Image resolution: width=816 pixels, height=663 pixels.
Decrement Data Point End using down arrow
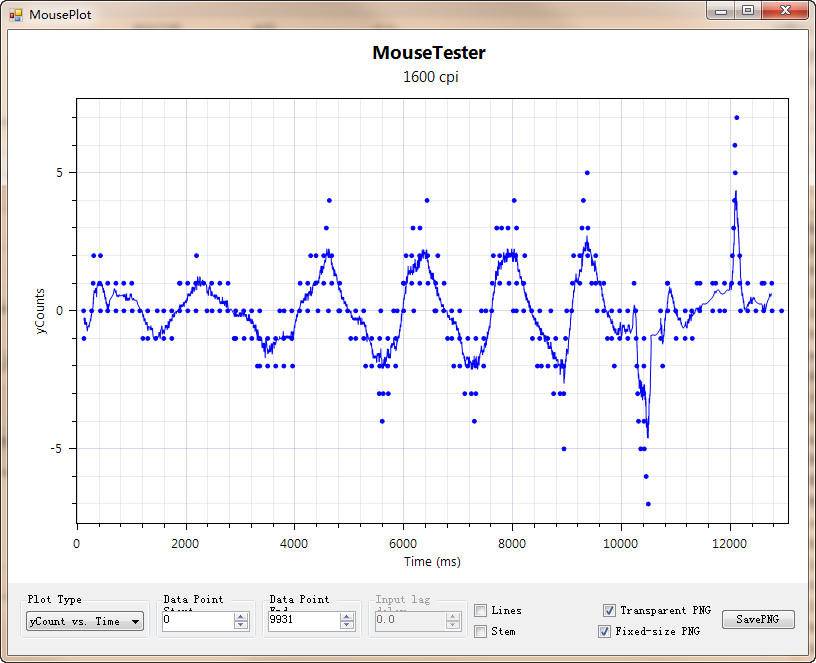point(347,625)
